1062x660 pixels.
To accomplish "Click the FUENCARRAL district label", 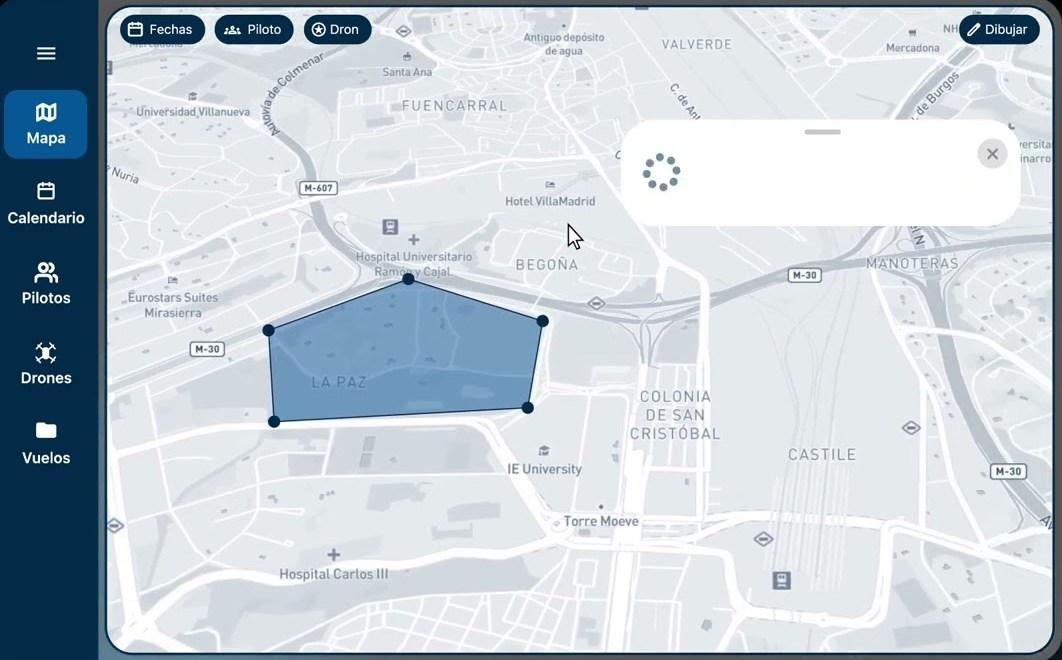I will click(454, 106).
